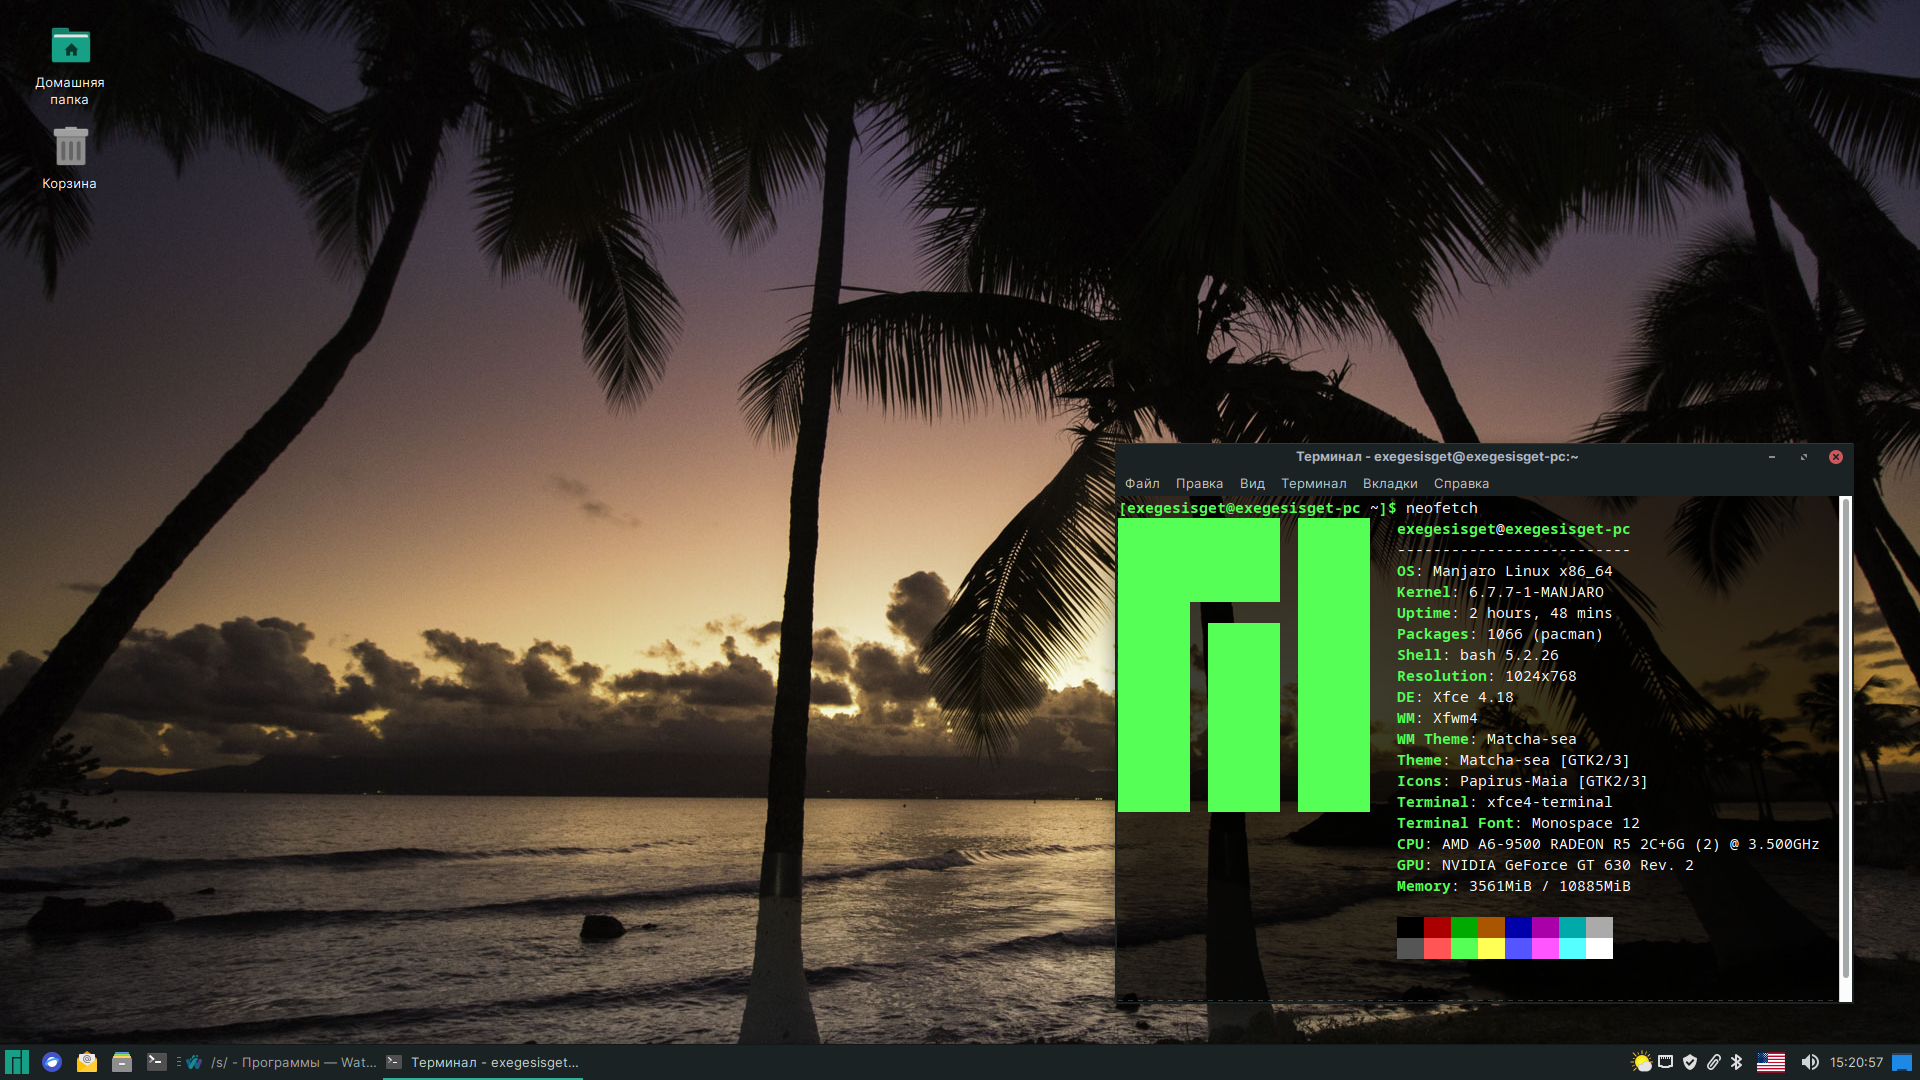
Task: Expand the Вид menu
Action: tap(1252, 484)
